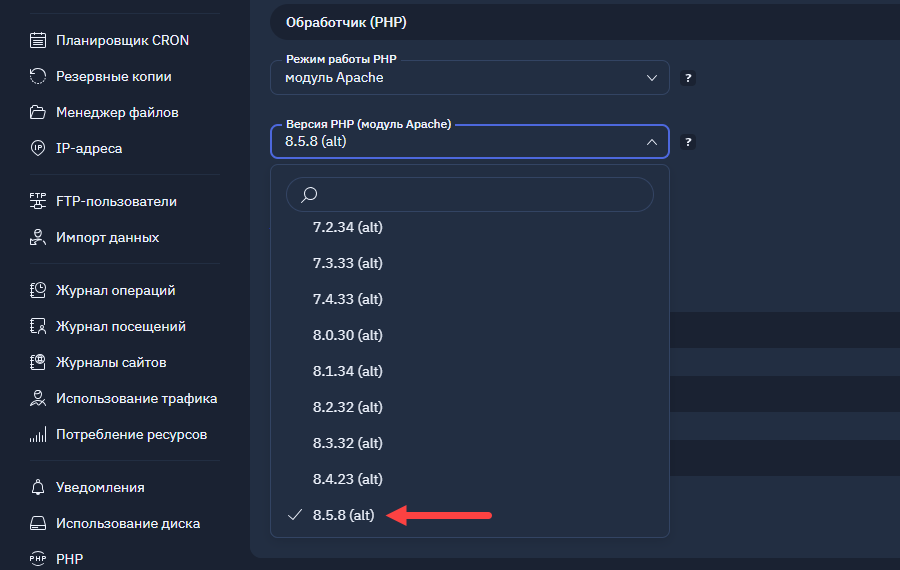900x570 pixels.
Task: Click the operations journal clock icon
Action: pyautogui.click(x=38, y=290)
